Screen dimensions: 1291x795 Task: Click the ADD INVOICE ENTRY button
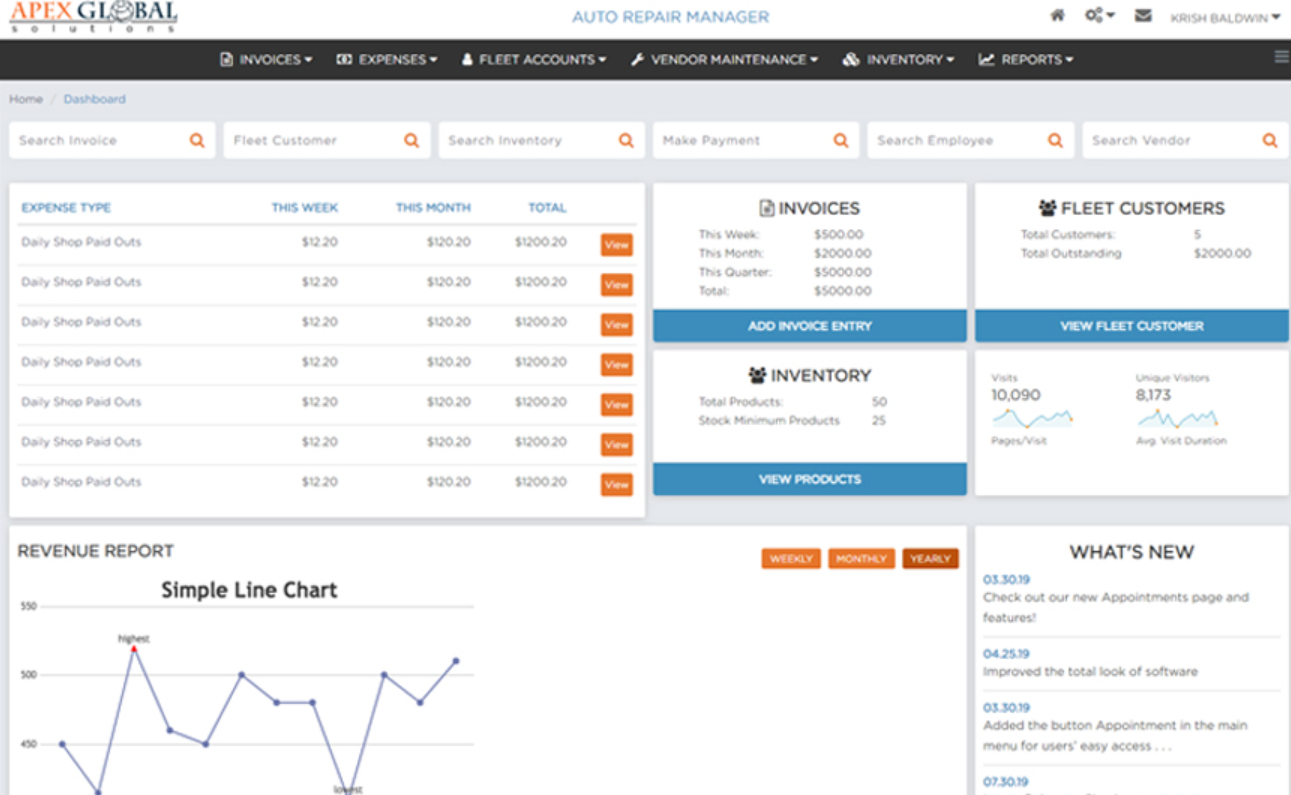coord(809,325)
